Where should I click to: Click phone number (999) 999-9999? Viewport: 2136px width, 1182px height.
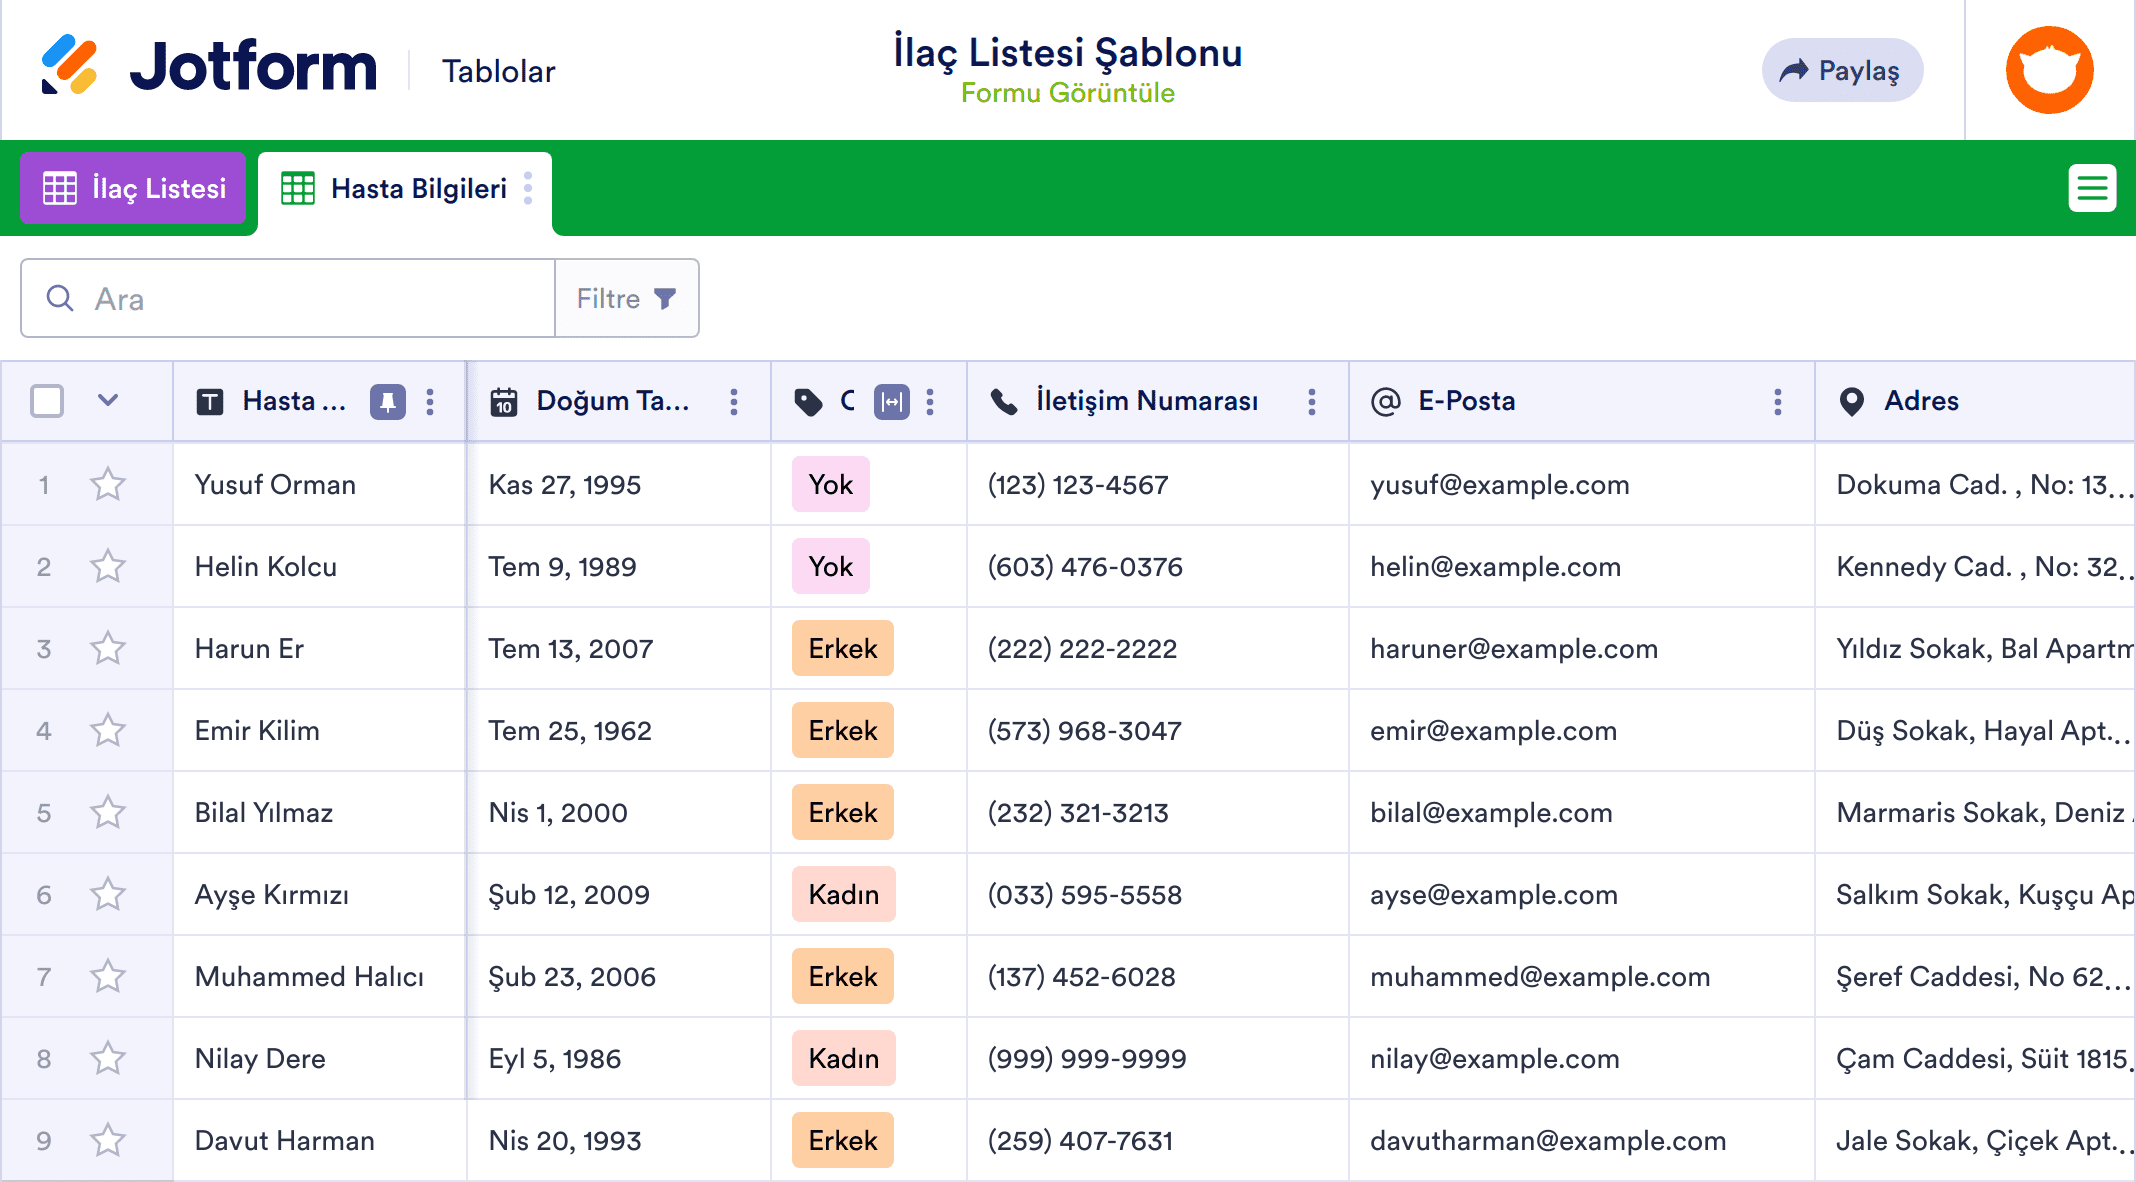1087,1059
